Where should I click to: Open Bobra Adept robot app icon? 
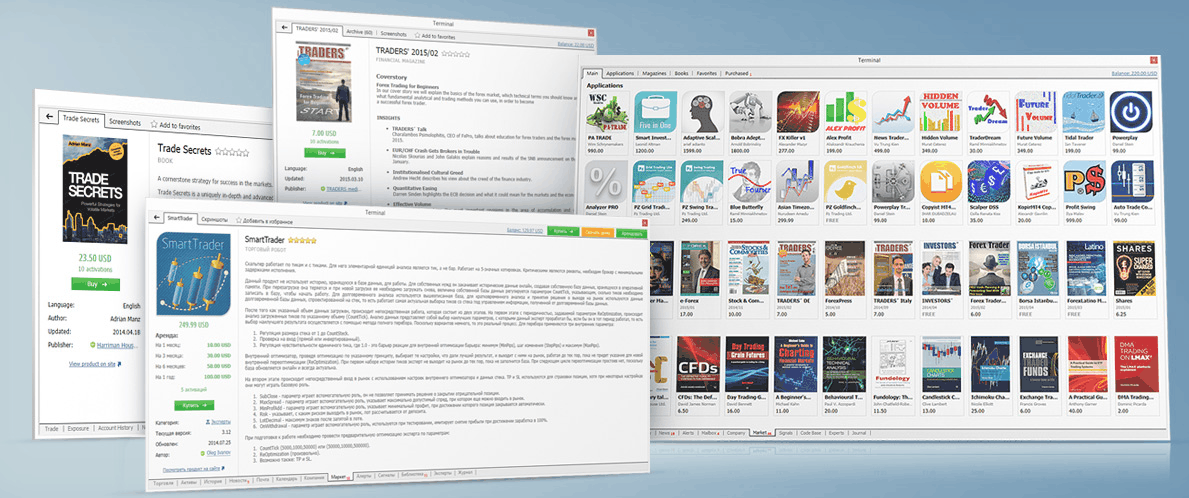pos(751,112)
